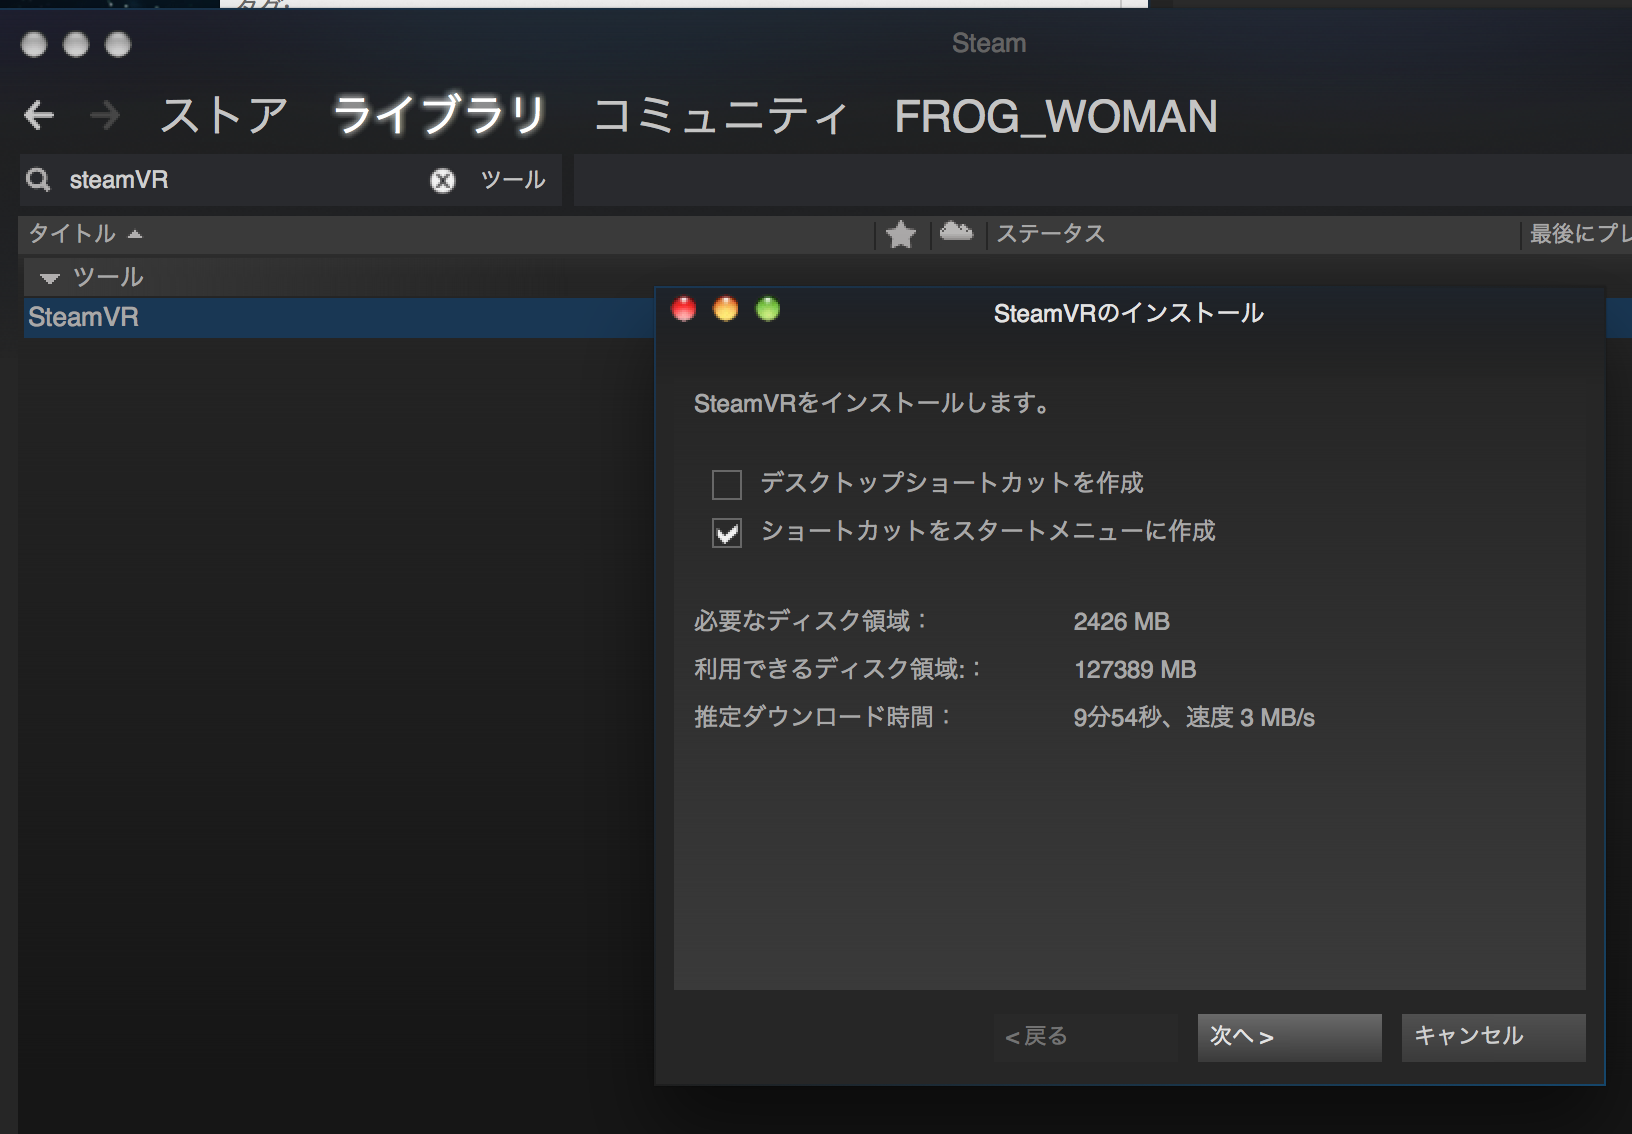Click the Steam window title text
1632x1134 pixels.
[989, 43]
